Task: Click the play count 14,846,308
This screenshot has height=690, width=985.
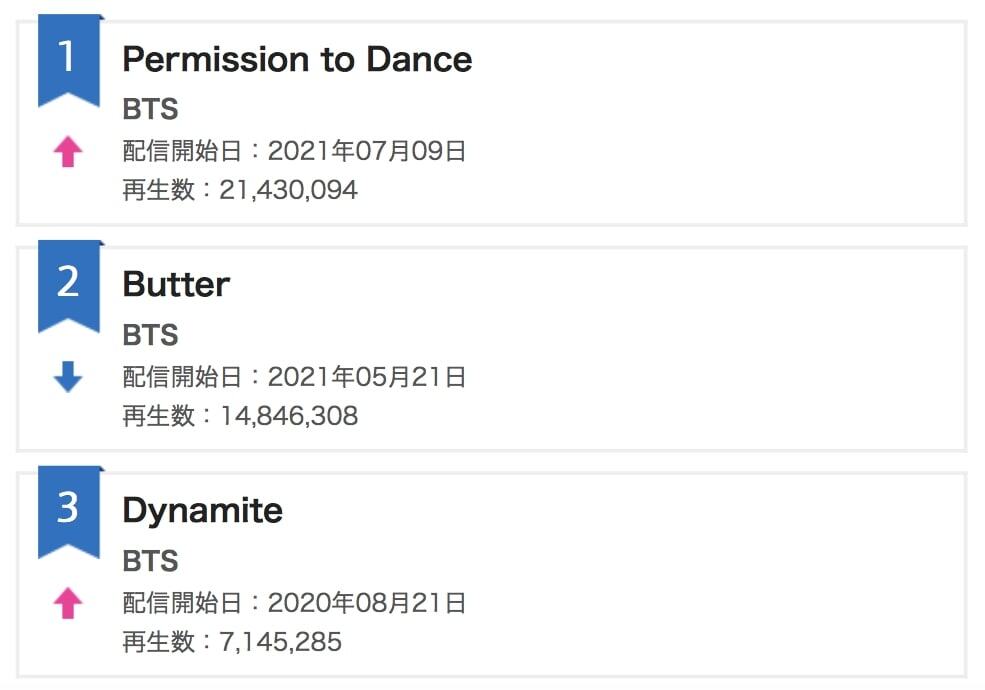Action: coord(288,416)
